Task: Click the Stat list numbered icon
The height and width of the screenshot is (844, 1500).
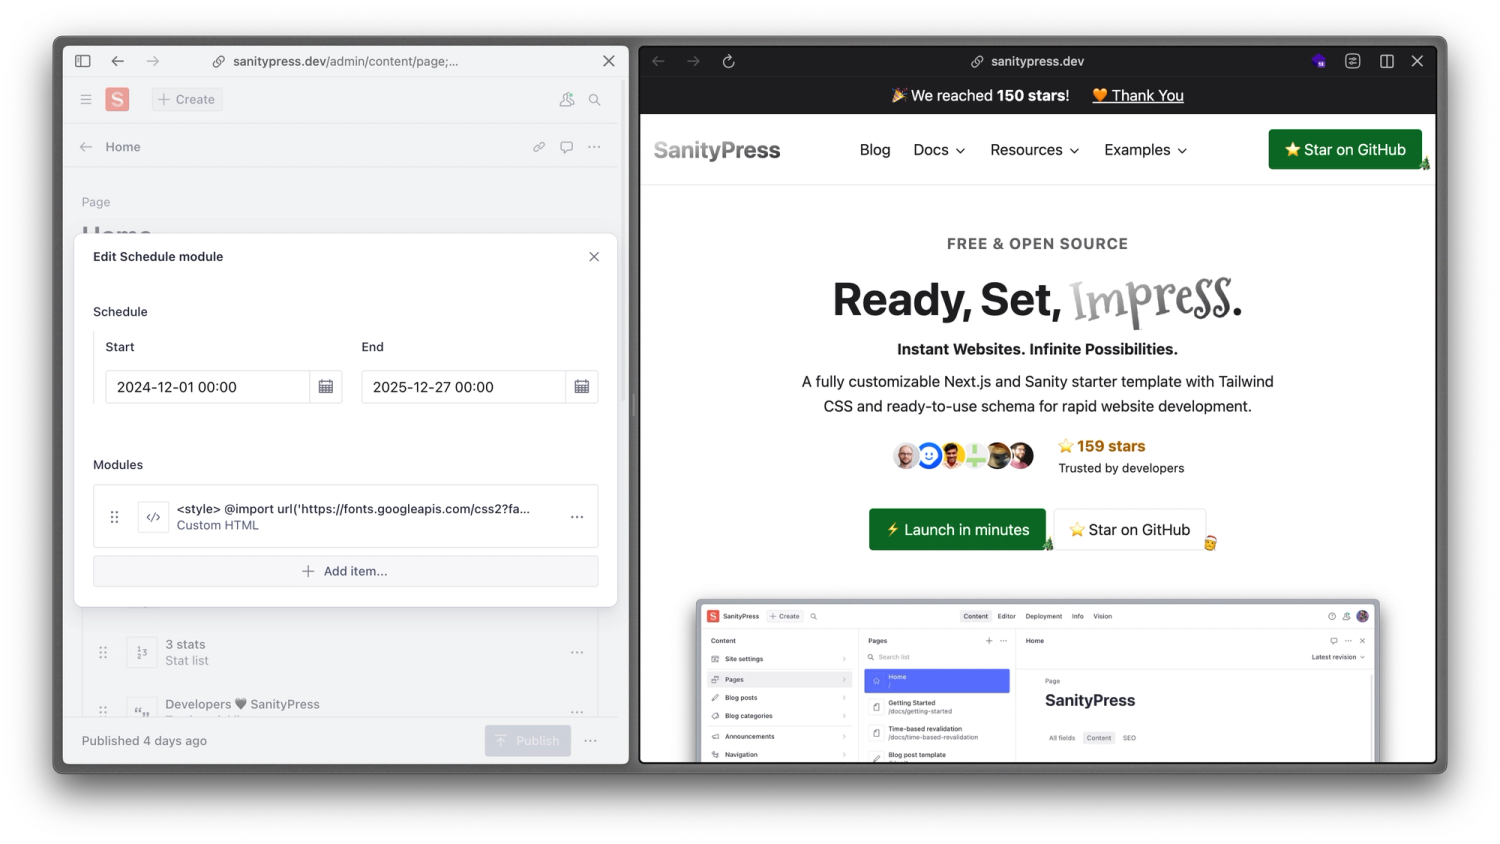Action: click(x=142, y=652)
